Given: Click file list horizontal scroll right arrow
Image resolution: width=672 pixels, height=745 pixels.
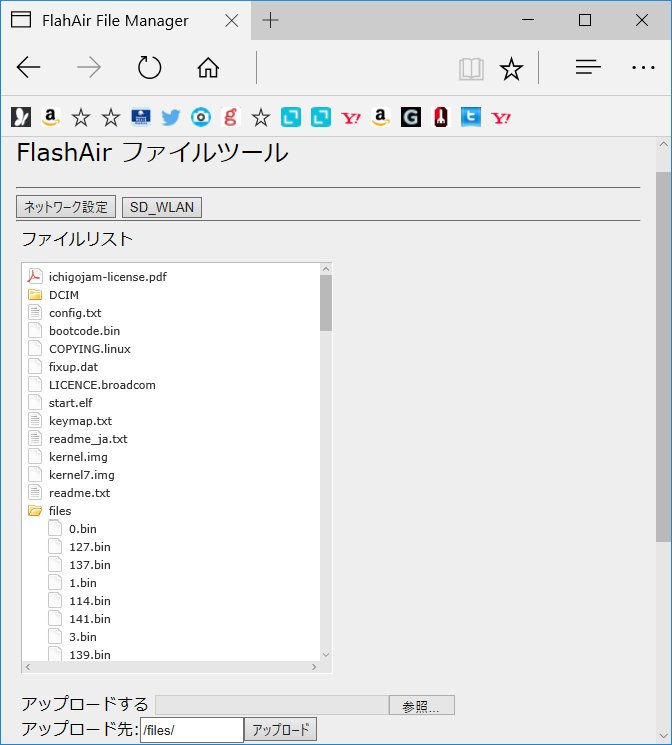Looking at the screenshot, I should pos(314,667).
